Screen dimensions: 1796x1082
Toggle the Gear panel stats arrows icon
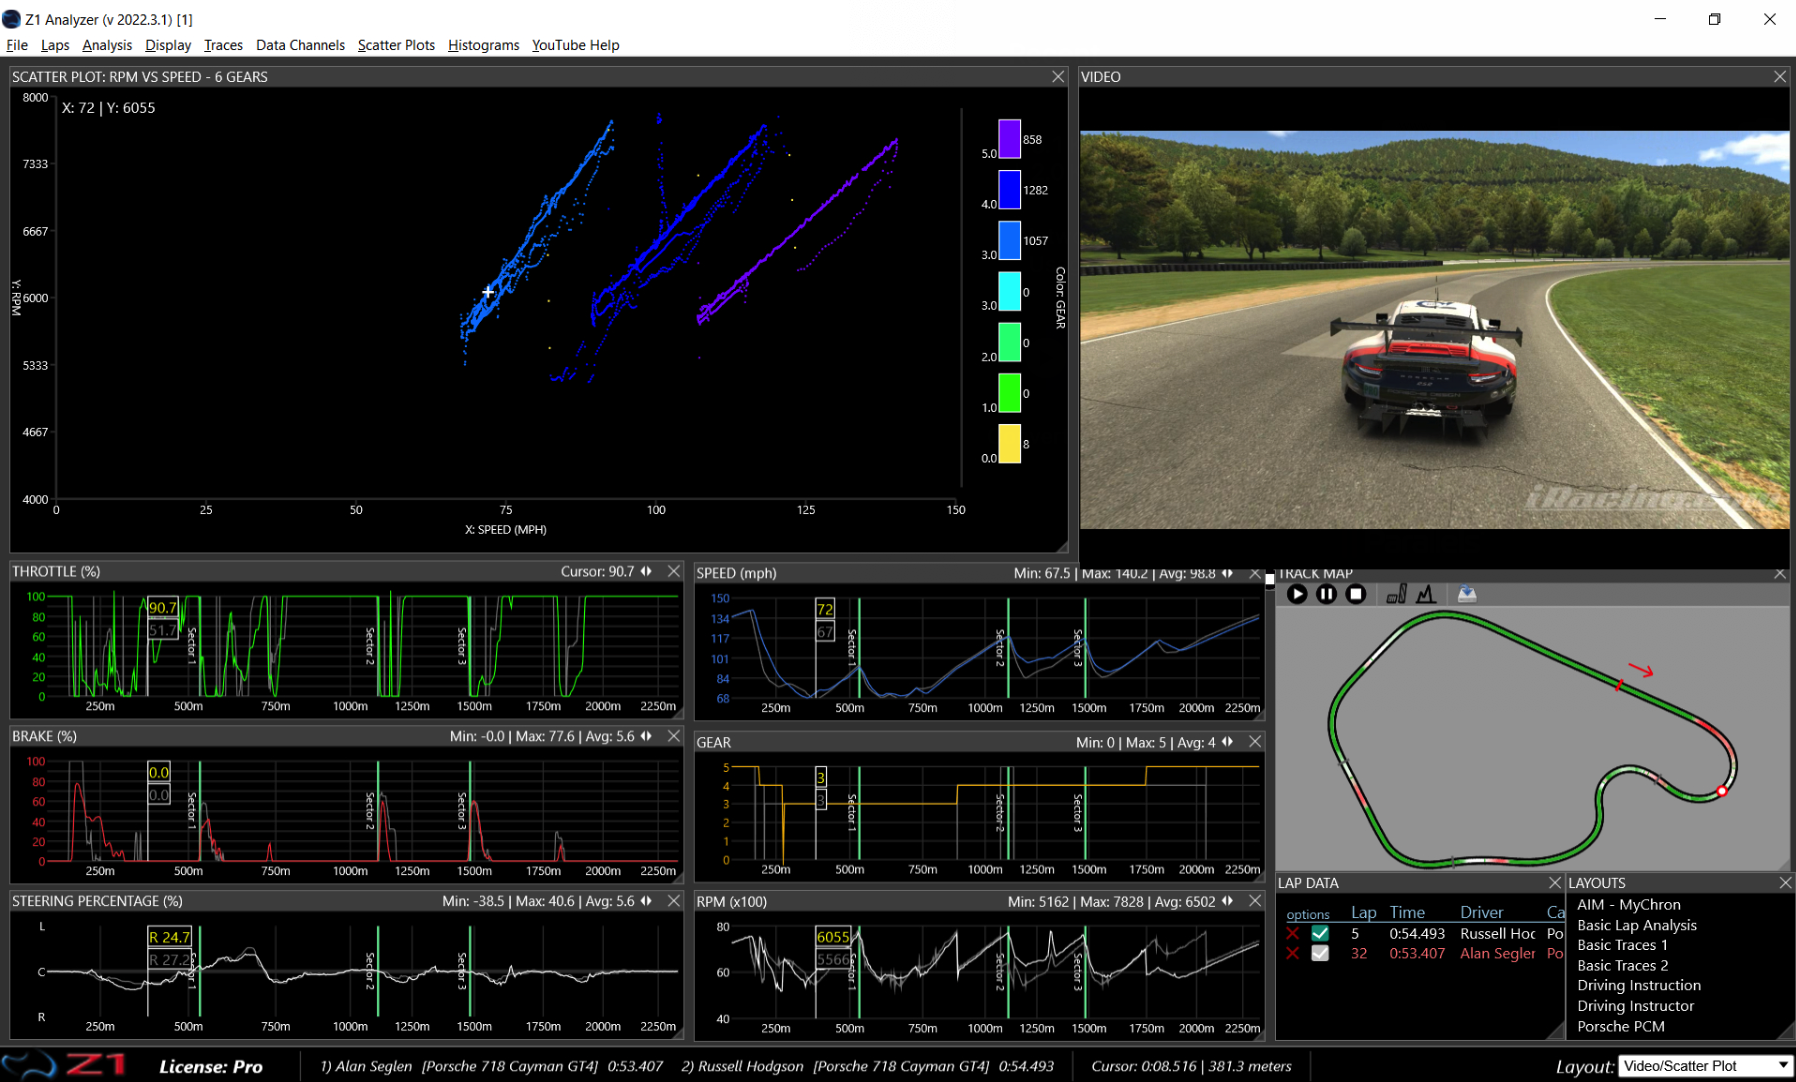[1228, 741]
